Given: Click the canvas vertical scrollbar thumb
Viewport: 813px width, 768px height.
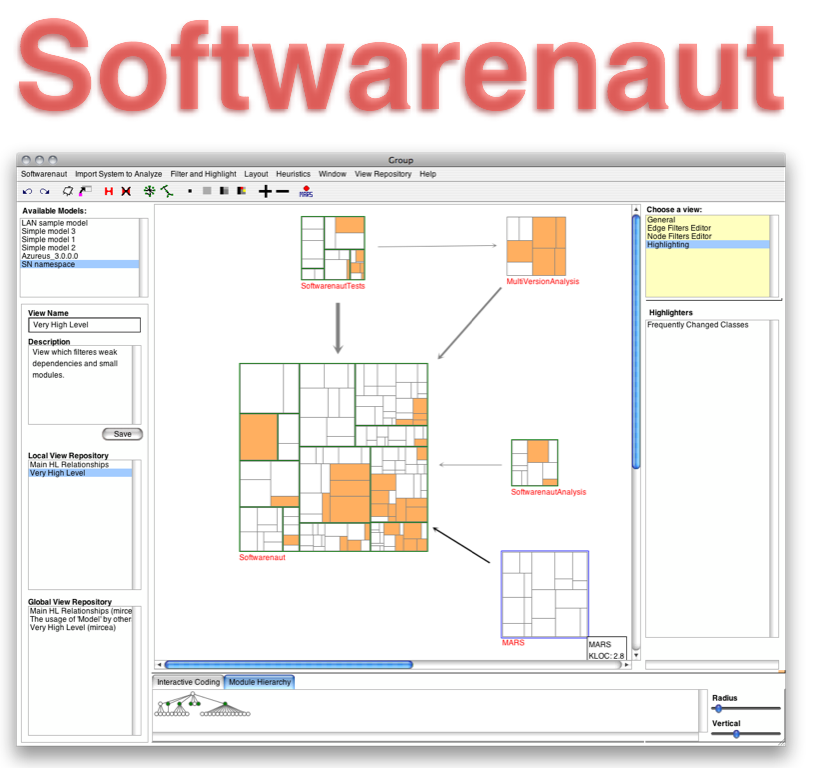Looking at the screenshot, I should [636, 341].
